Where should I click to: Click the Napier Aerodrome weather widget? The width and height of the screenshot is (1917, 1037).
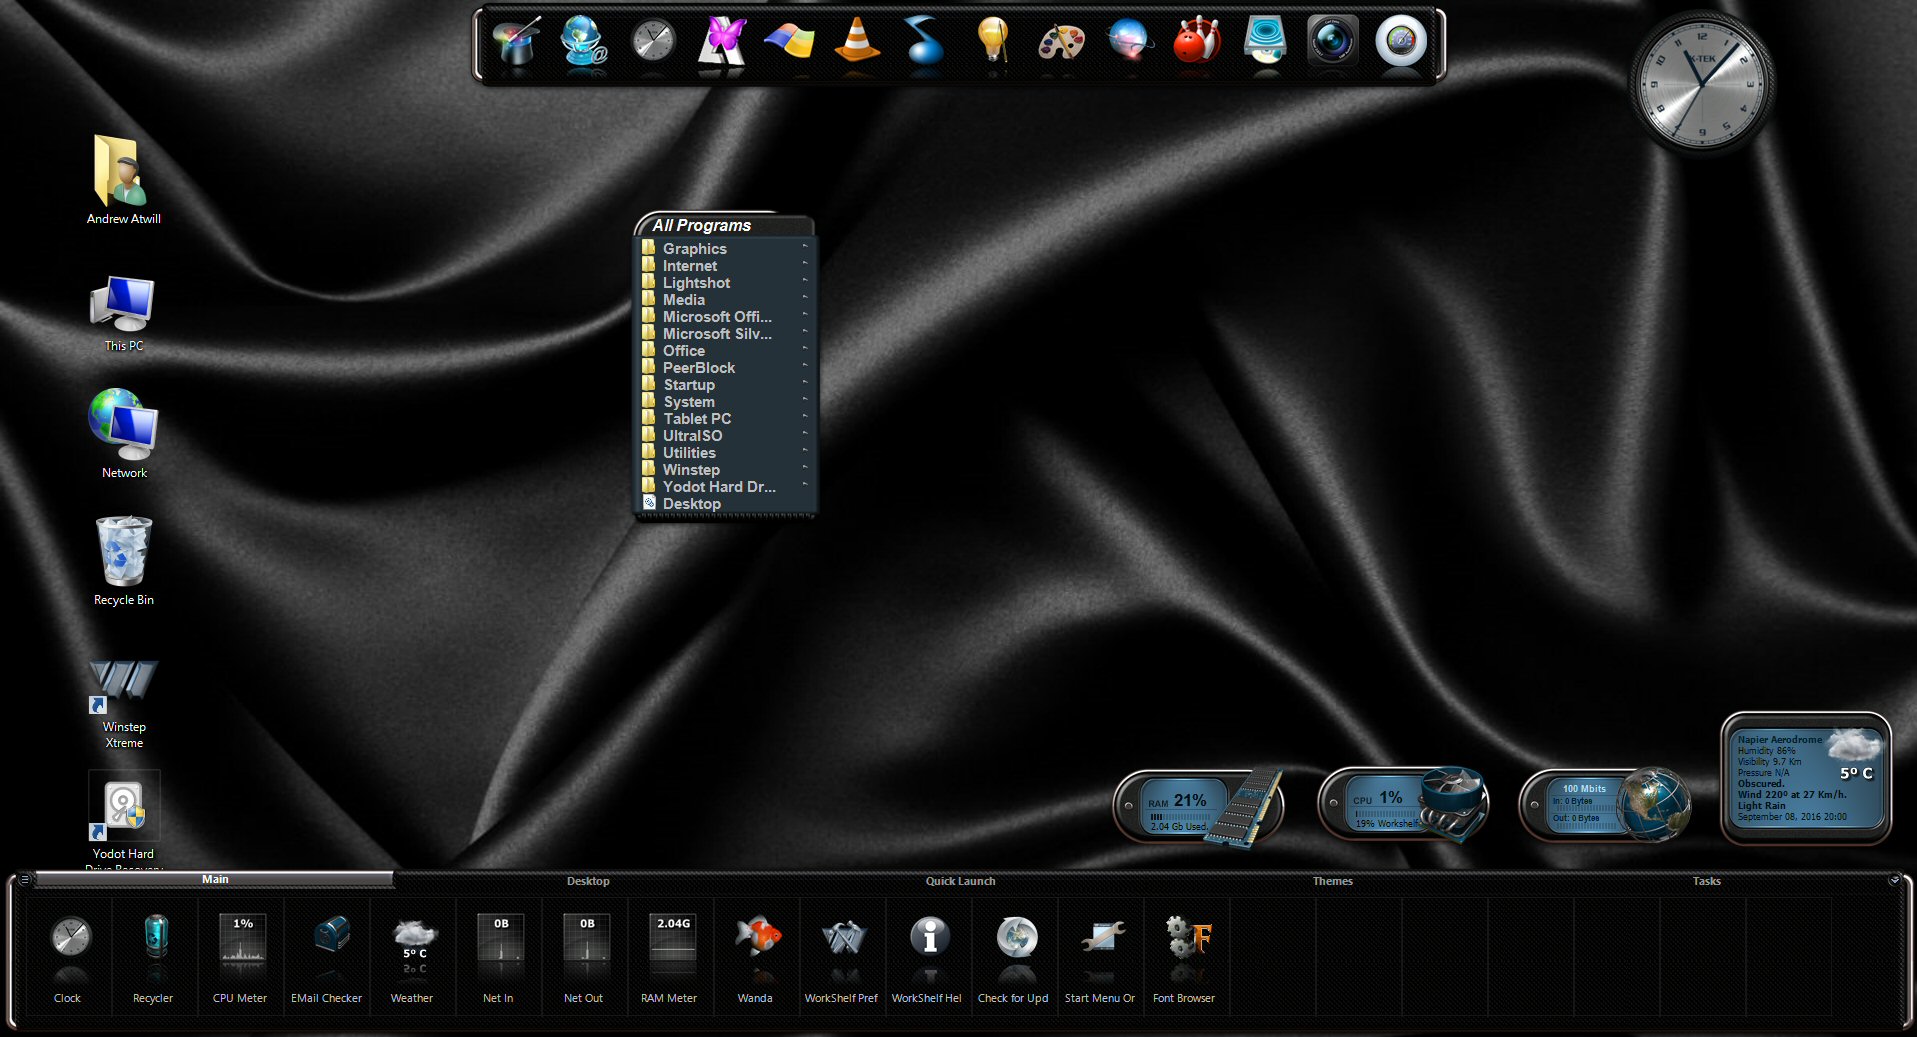tap(1805, 778)
